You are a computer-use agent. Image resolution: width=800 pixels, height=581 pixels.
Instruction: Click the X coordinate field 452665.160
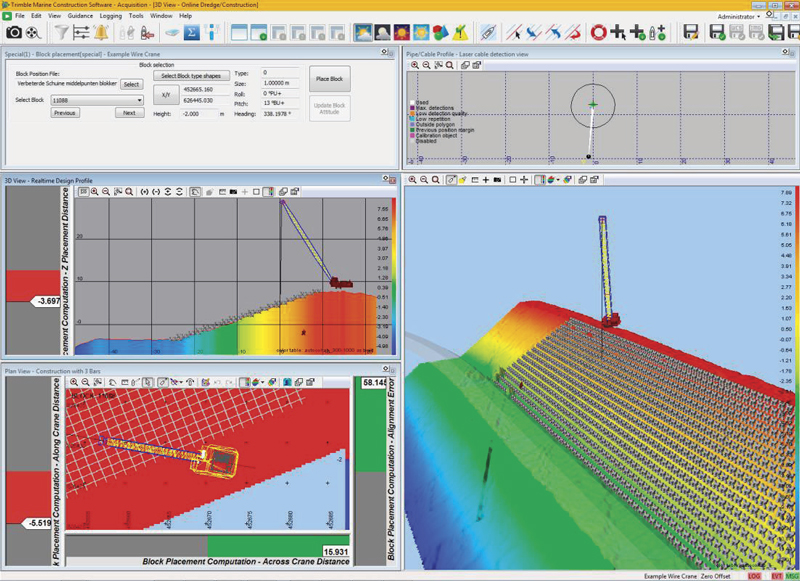(x=206, y=89)
